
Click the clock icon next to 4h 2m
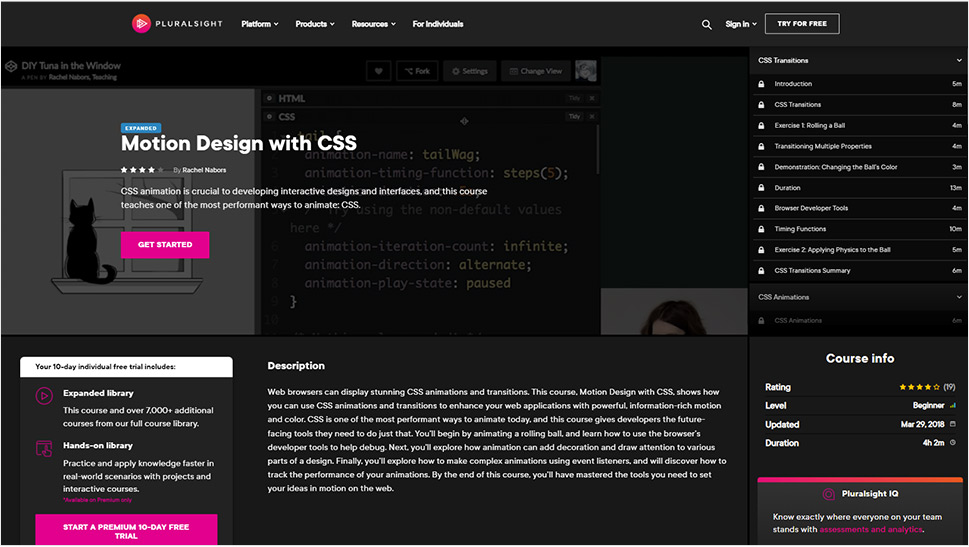[x=952, y=443]
